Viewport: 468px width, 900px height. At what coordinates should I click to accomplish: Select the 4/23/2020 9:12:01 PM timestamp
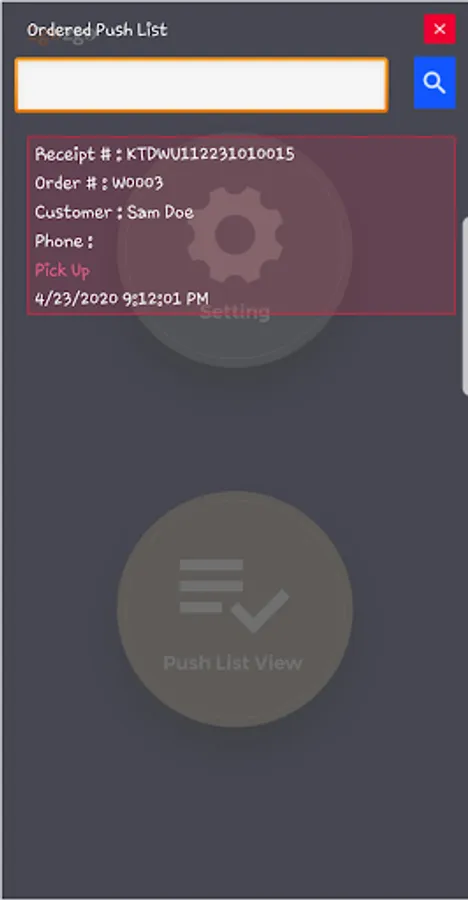click(122, 298)
